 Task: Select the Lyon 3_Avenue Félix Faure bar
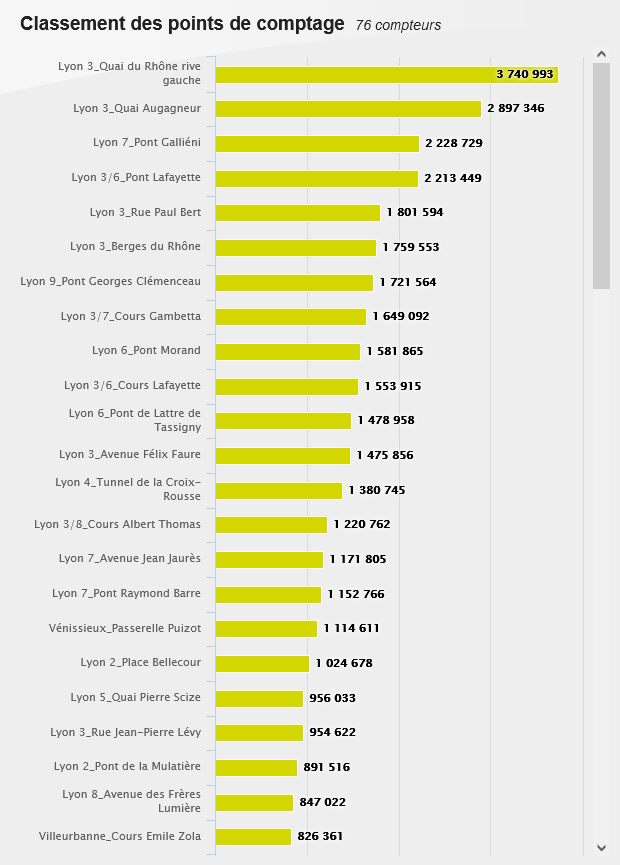click(283, 455)
